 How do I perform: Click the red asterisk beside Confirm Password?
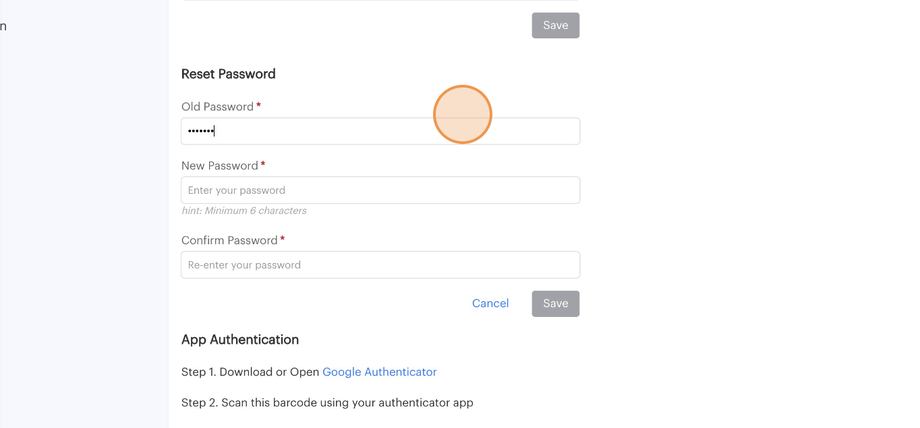click(x=283, y=240)
